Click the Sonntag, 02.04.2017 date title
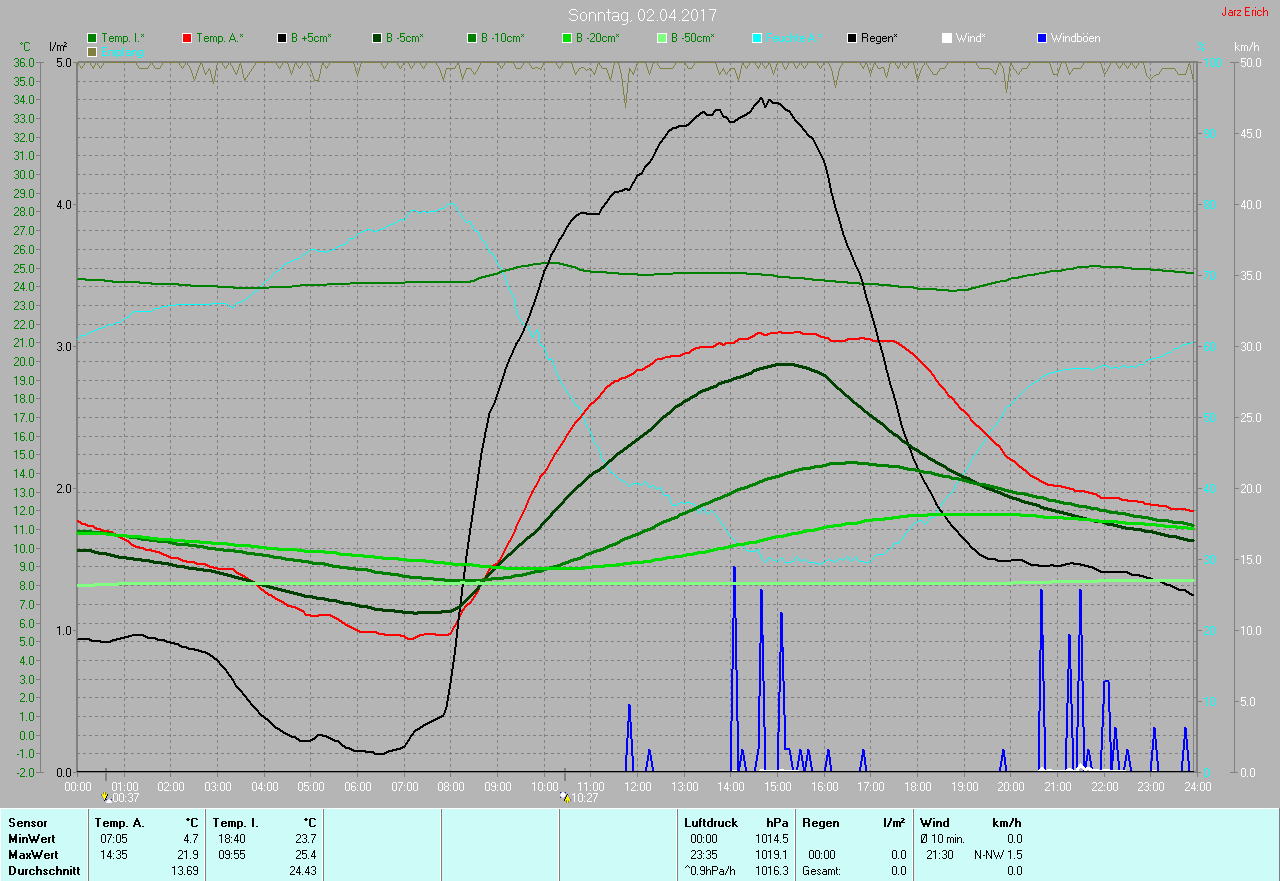Viewport: 1280px width, 881px height. (642, 15)
